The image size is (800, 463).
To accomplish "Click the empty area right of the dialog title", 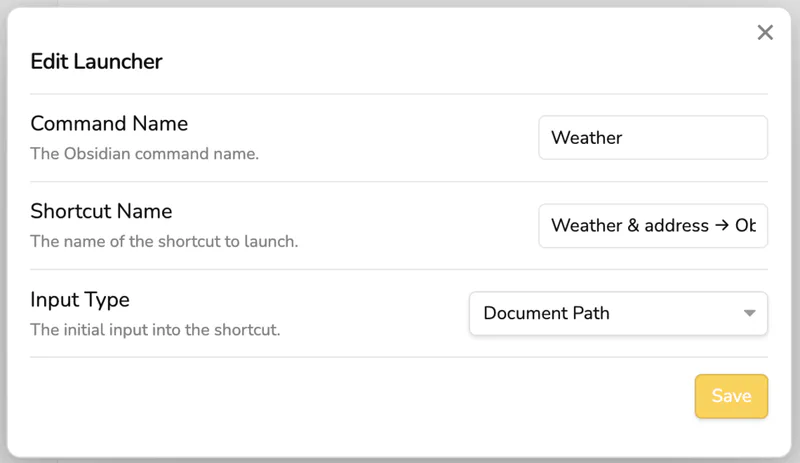I will pyautogui.click(x=450, y=62).
